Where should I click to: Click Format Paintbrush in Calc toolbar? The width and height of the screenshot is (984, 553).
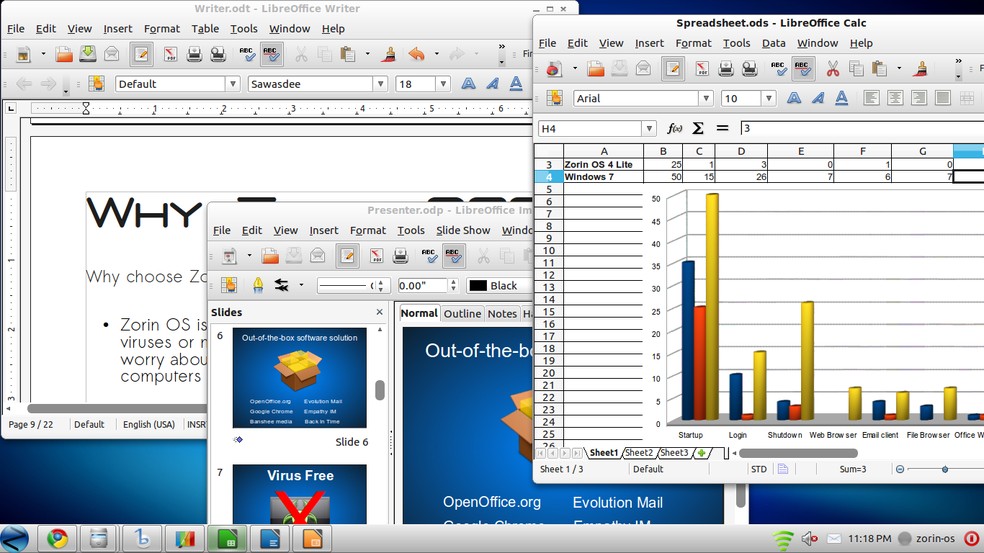917,69
